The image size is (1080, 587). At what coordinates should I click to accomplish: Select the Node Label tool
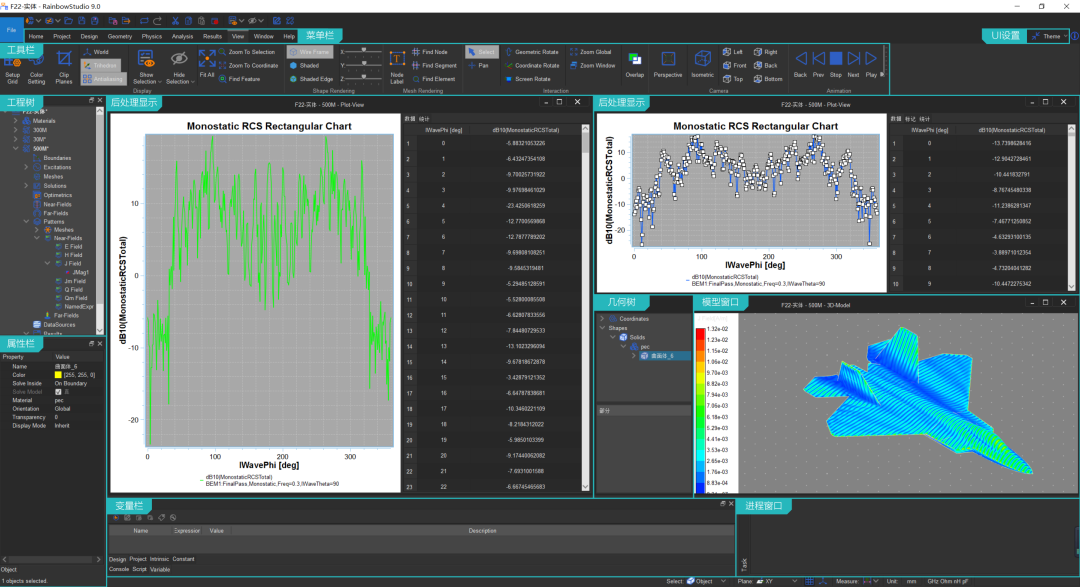coord(397,68)
